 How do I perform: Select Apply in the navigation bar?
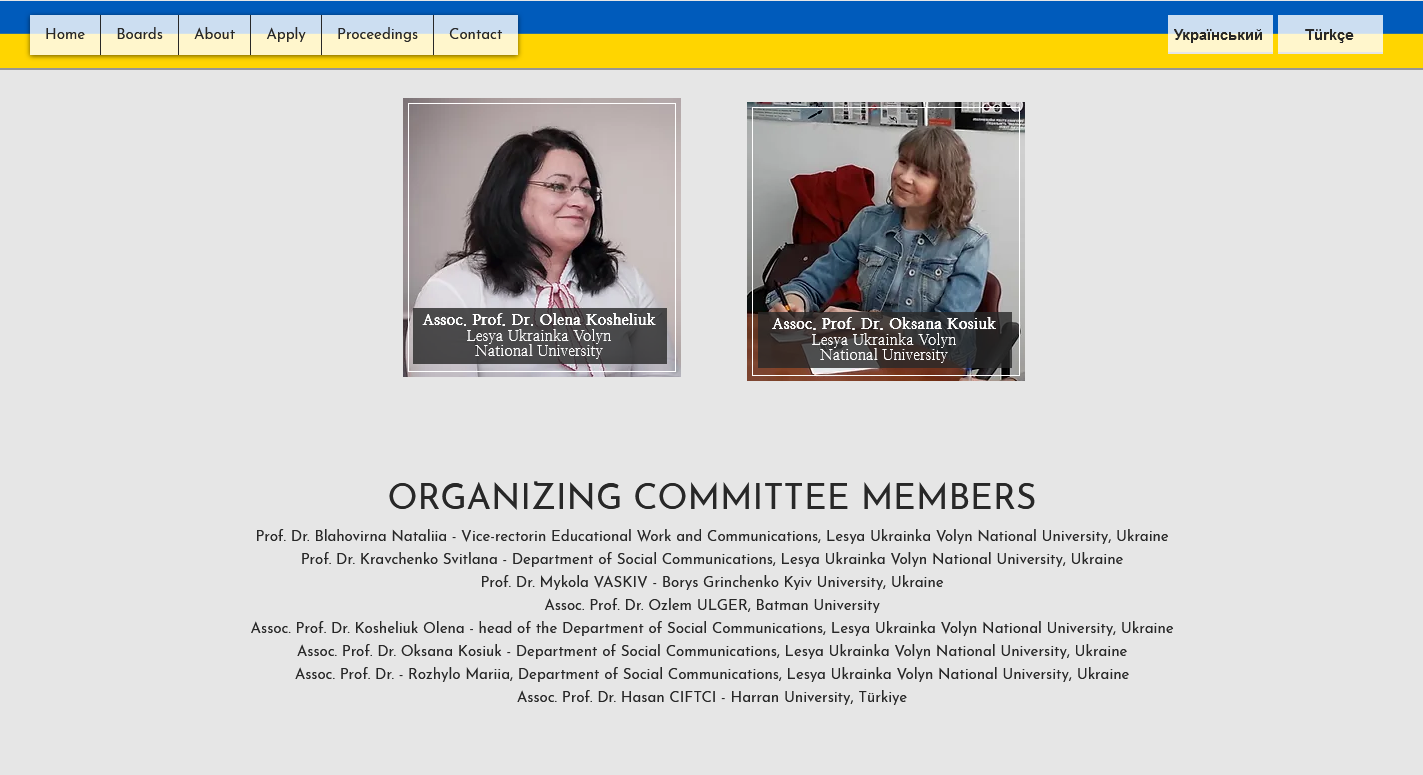[285, 35]
